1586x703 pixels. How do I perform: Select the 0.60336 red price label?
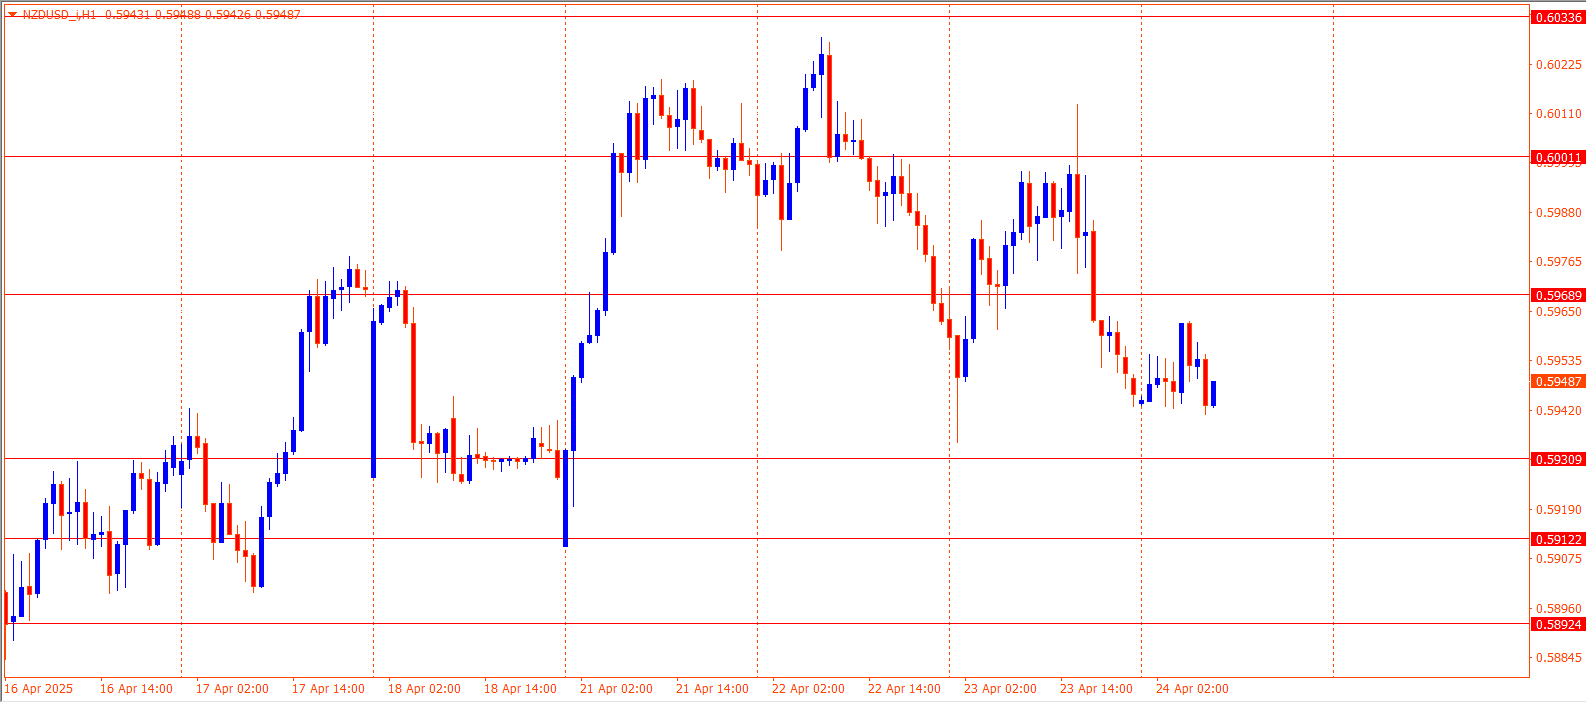[1558, 17]
